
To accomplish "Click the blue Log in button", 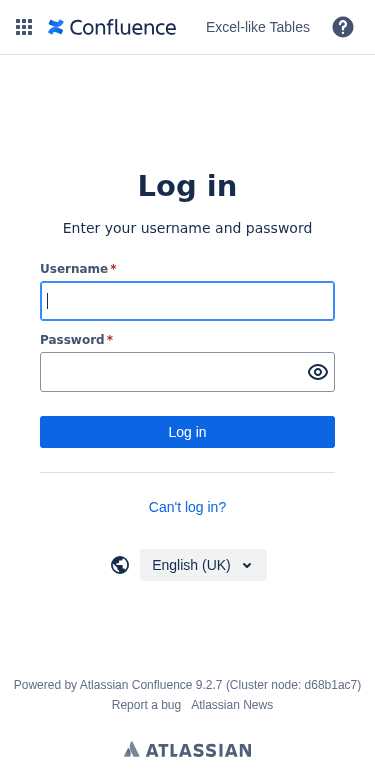I will (188, 432).
